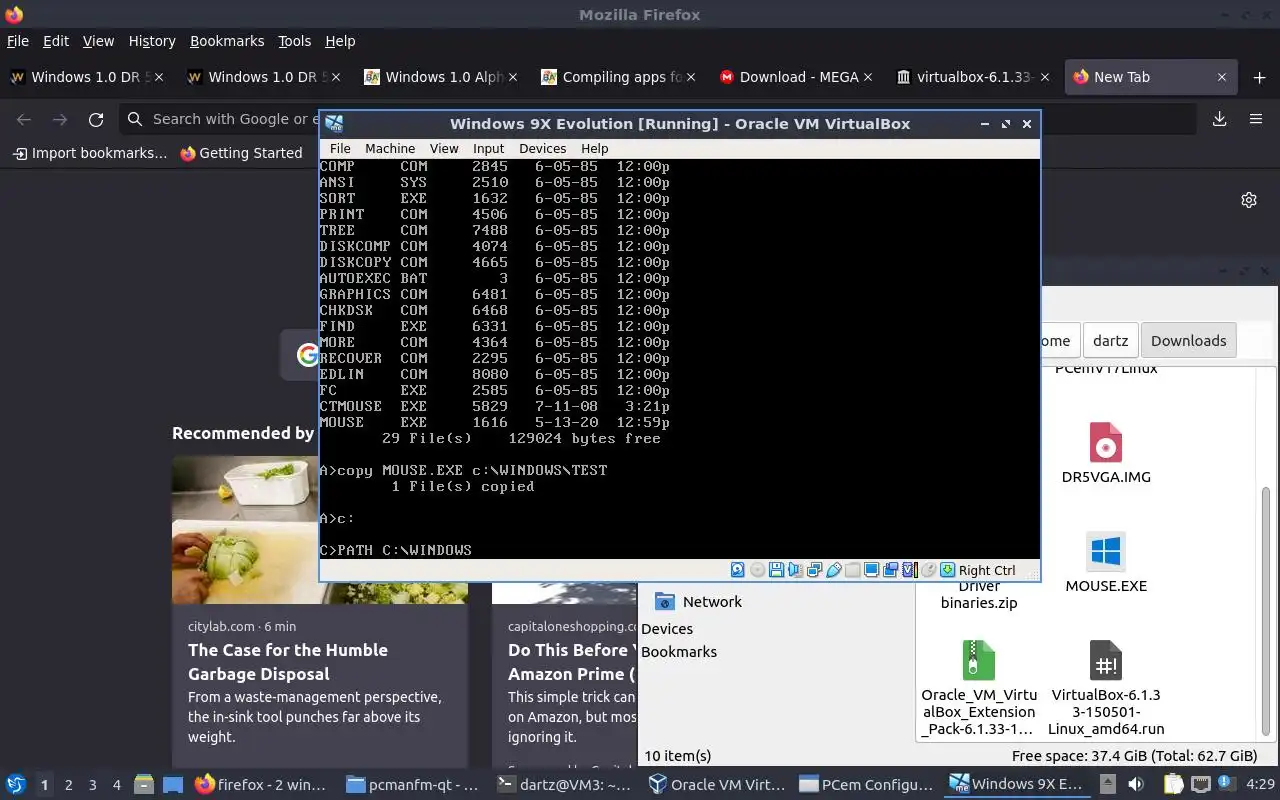Open the Firefox downloads panel icon
This screenshot has height=800, width=1280.
(1219, 119)
